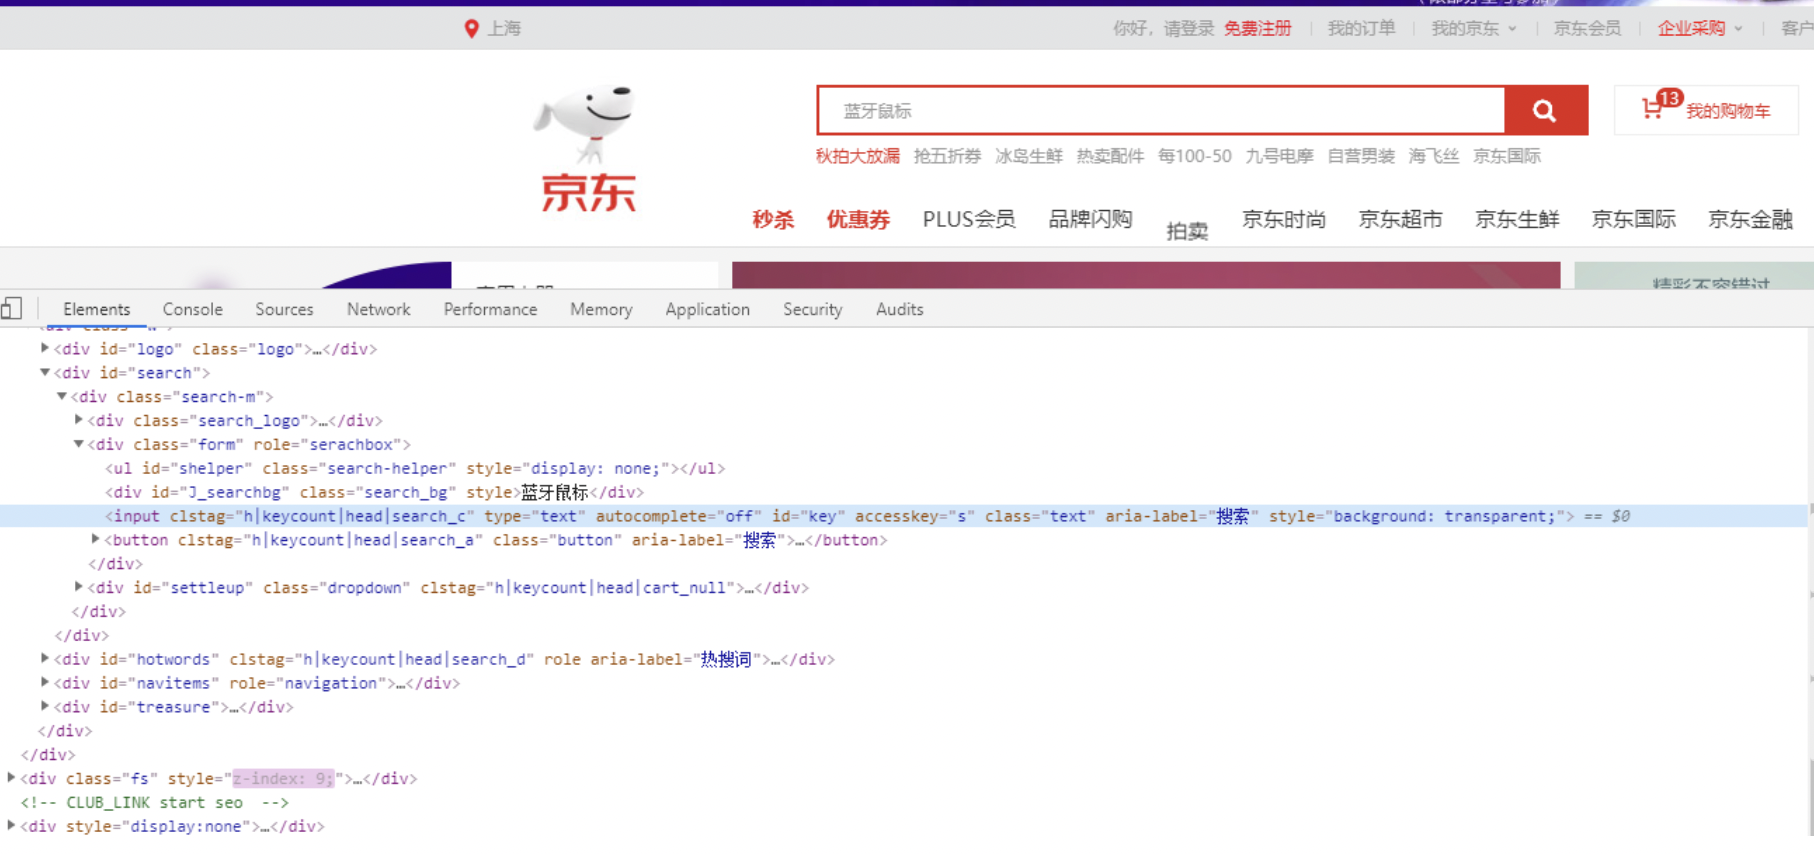Viewport: 1814px width, 854px height.
Task: Click hot word 每100-50
Action: tap(1194, 156)
